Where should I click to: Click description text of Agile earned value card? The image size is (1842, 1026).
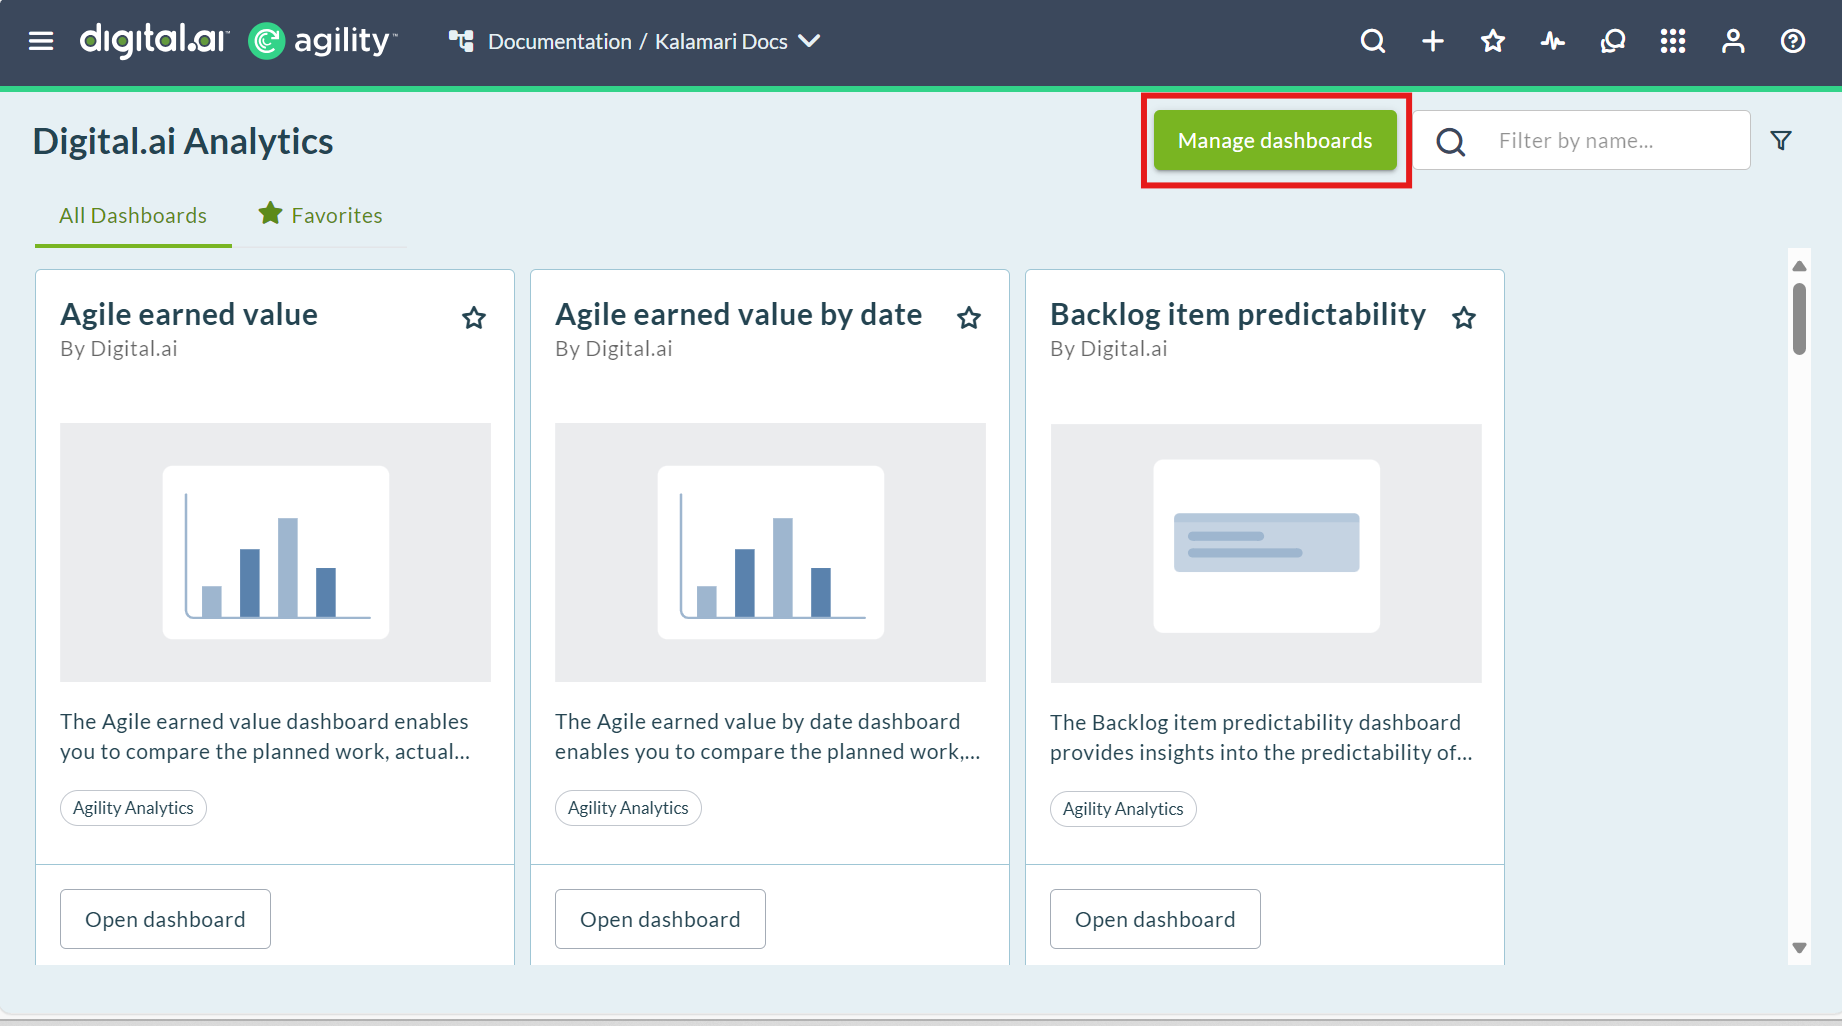(x=265, y=736)
